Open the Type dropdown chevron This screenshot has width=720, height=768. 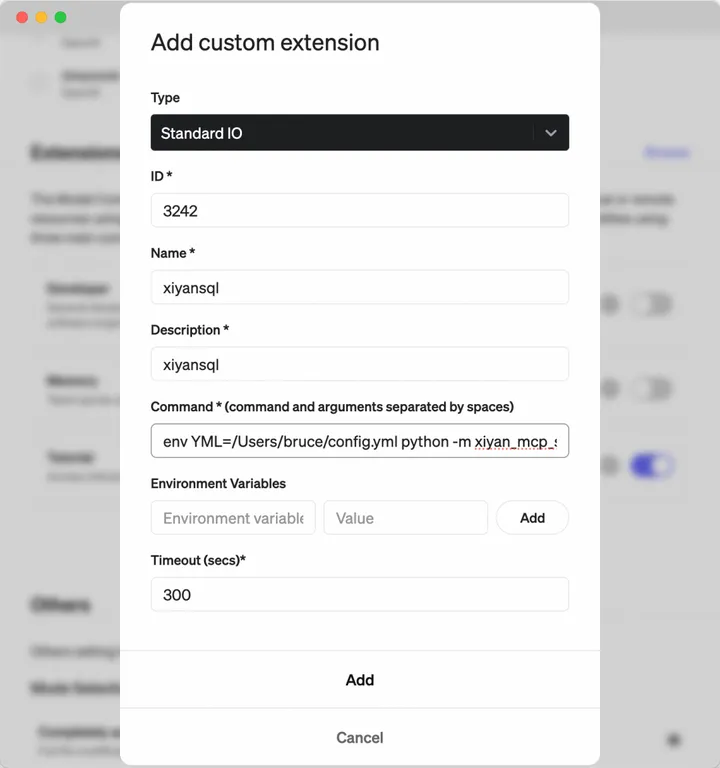[x=550, y=133]
